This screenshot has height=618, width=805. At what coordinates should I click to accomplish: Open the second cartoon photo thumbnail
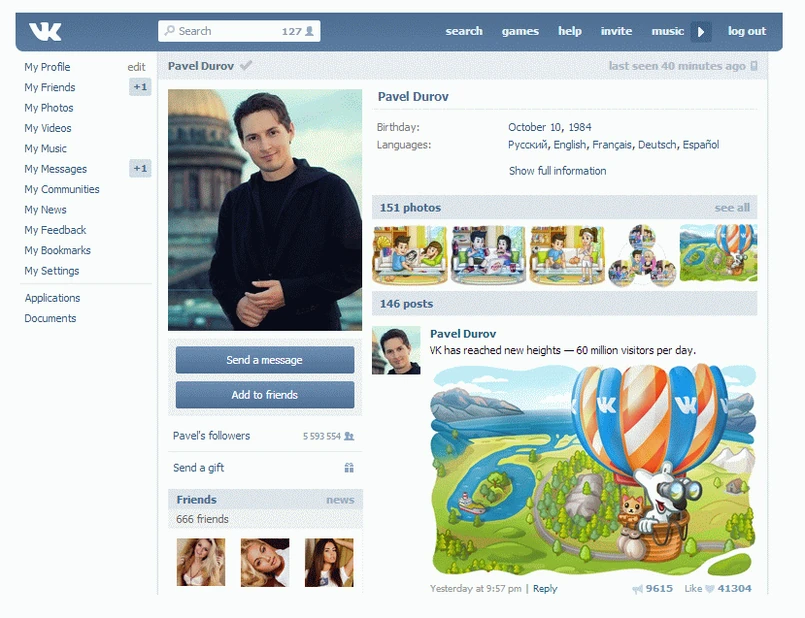pos(488,255)
